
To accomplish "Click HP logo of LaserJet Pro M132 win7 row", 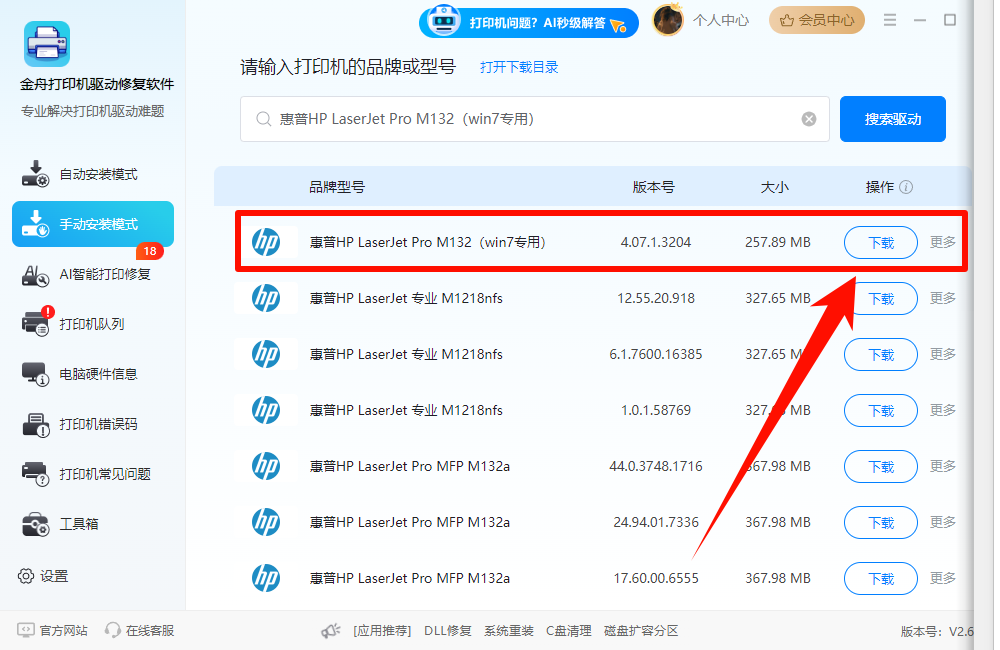I will click(x=266, y=242).
